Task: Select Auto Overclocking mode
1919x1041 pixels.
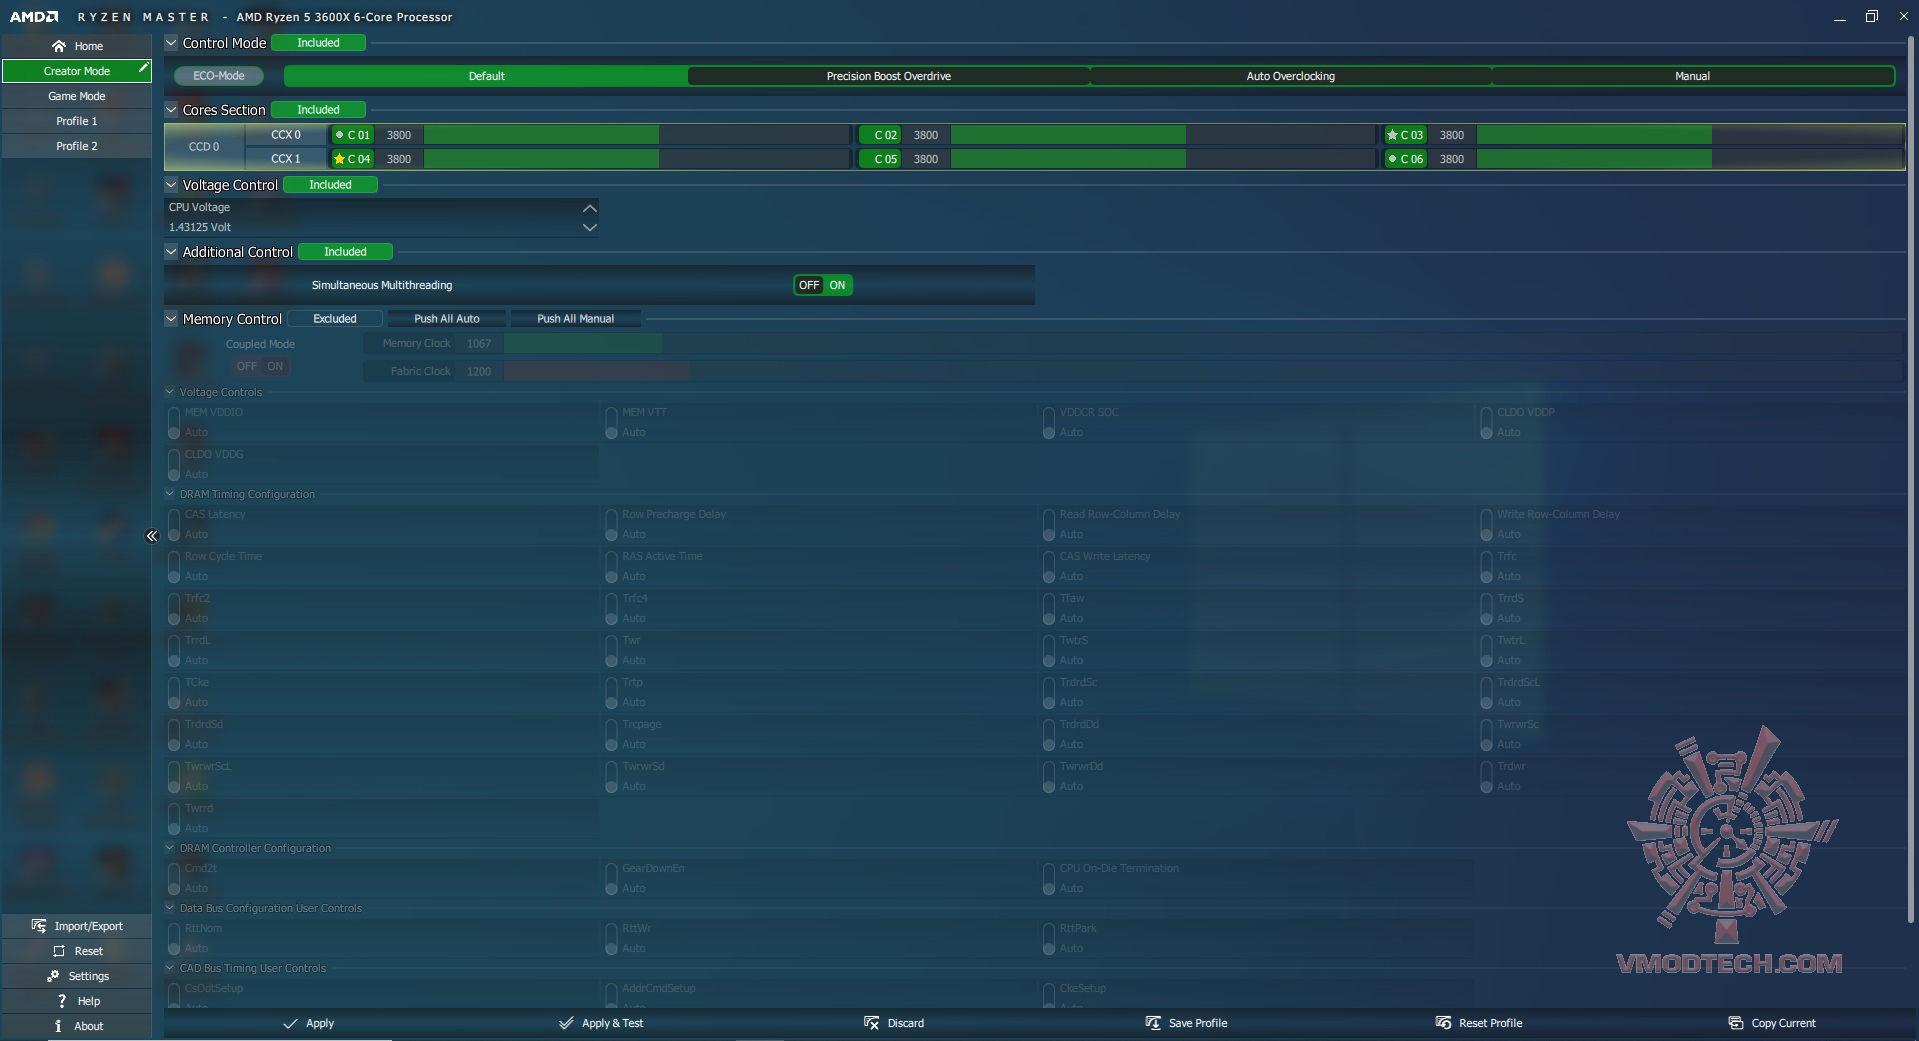Action: pos(1290,76)
